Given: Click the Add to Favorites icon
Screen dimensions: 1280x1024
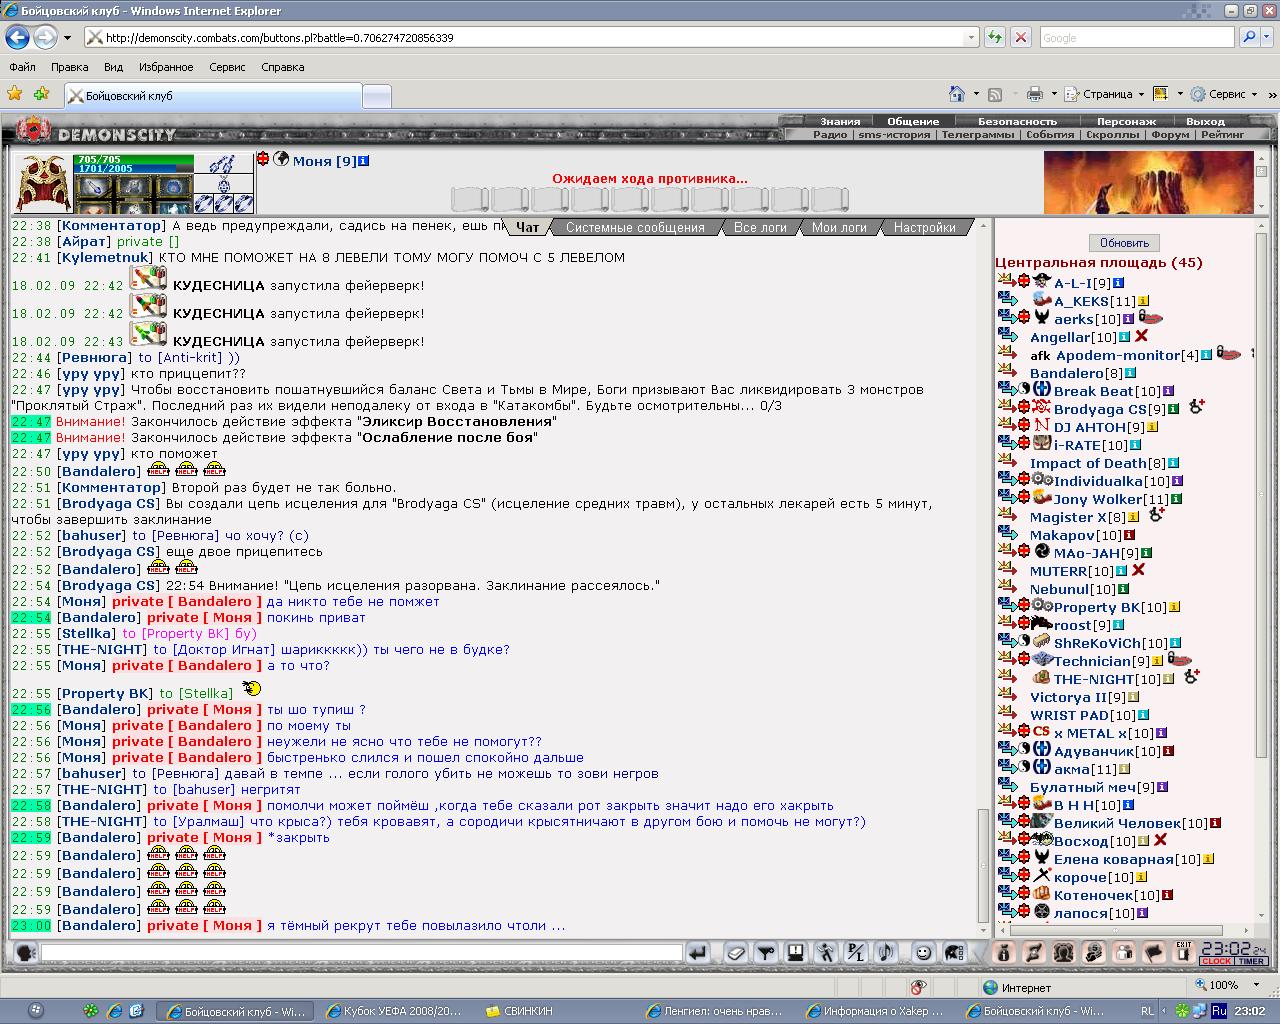Looking at the screenshot, I should [41, 94].
